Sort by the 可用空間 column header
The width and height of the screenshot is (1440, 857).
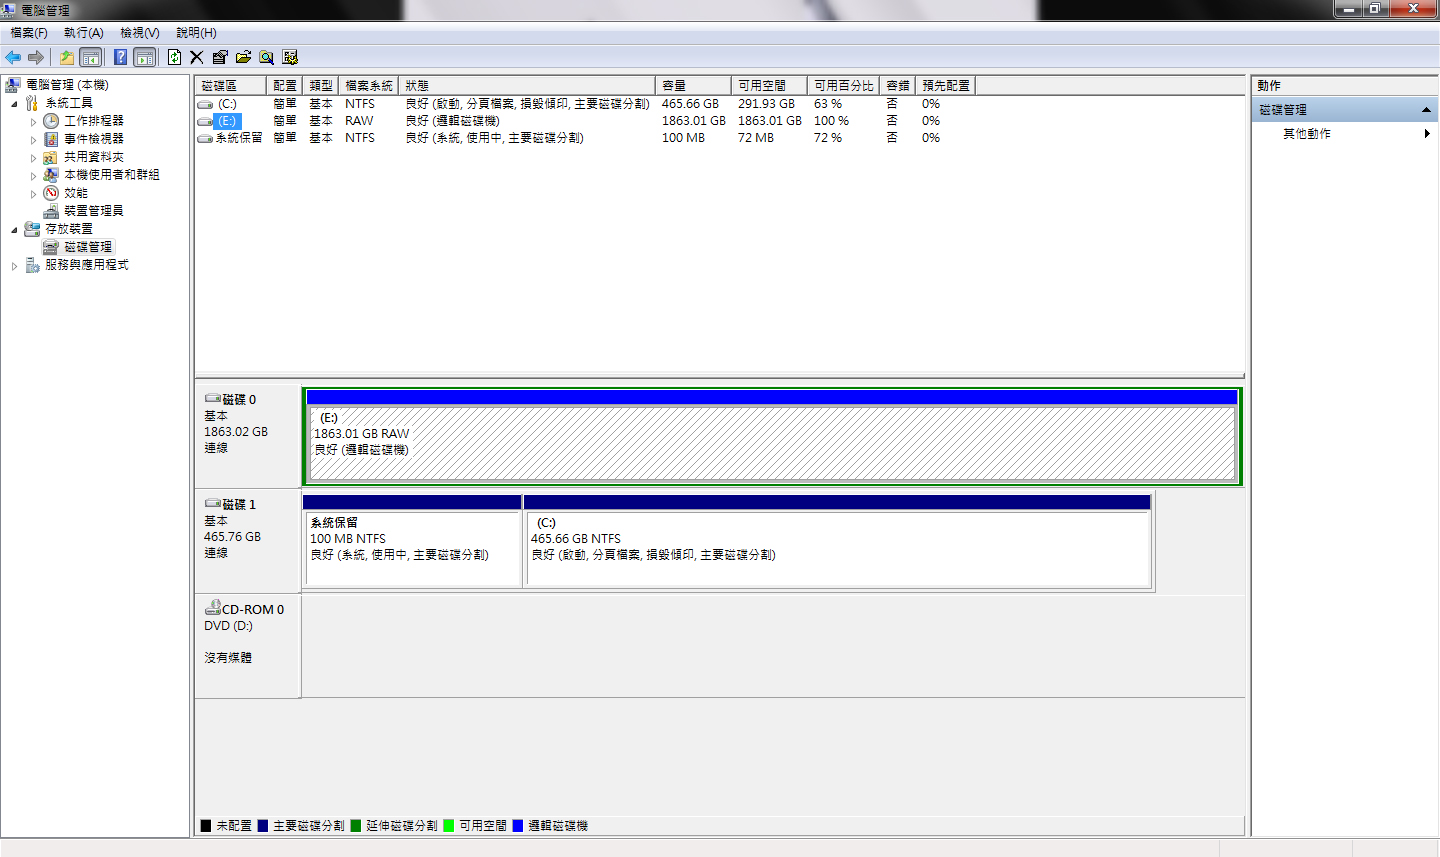(769, 86)
